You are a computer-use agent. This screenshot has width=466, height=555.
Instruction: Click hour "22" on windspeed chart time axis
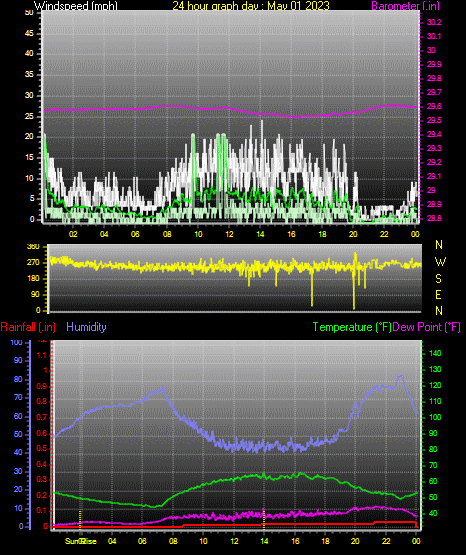click(x=384, y=234)
